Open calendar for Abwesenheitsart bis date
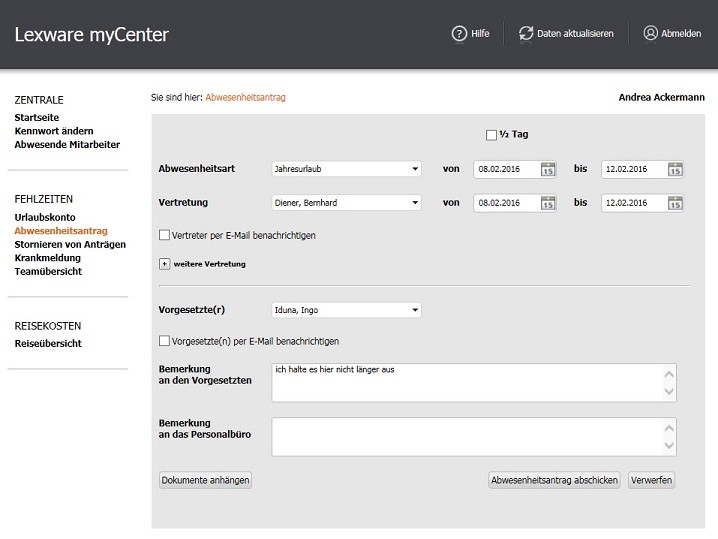 coord(675,169)
